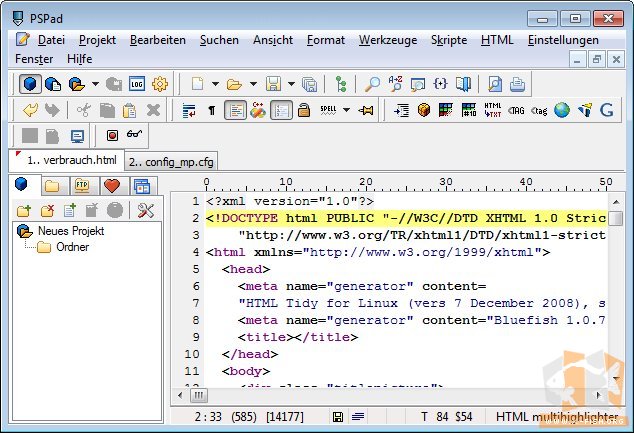Click the add folder to project icon
The height and width of the screenshot is (433, 634).
click(x=24, y=210)
